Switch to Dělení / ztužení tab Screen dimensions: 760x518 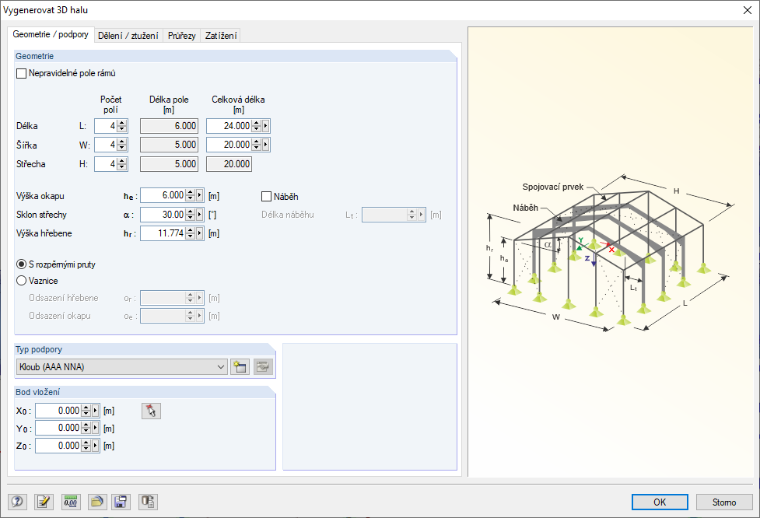pyautogui.click(x=128, y=36)
